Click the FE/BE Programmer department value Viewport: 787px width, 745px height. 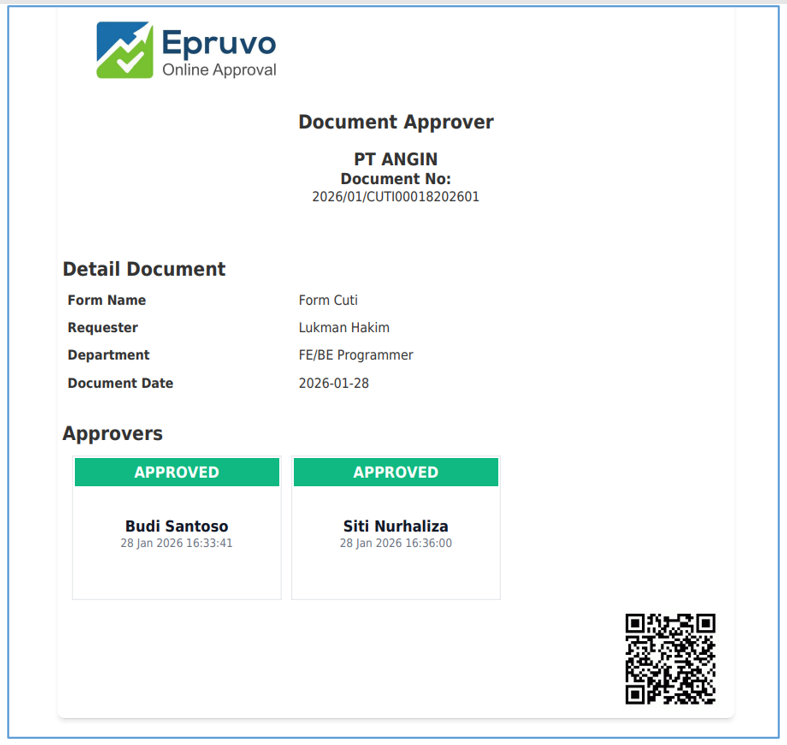click(x=356, y=355)
